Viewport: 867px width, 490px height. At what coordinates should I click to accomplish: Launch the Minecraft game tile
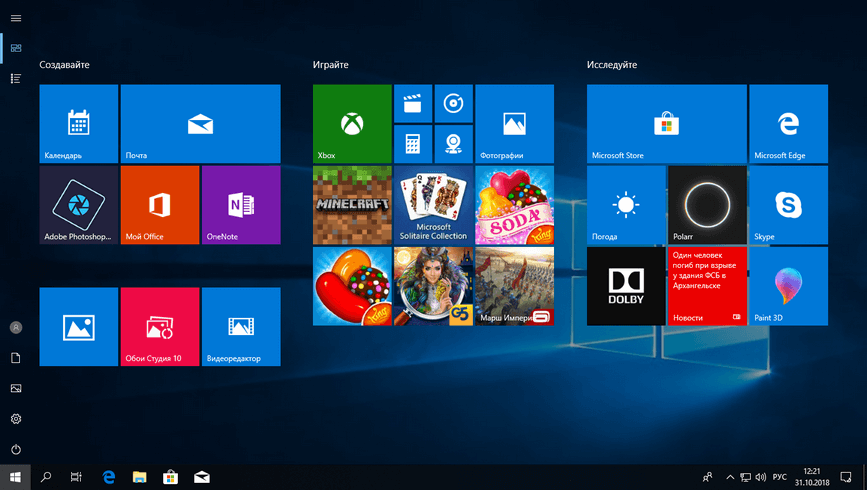pos(352,205)
